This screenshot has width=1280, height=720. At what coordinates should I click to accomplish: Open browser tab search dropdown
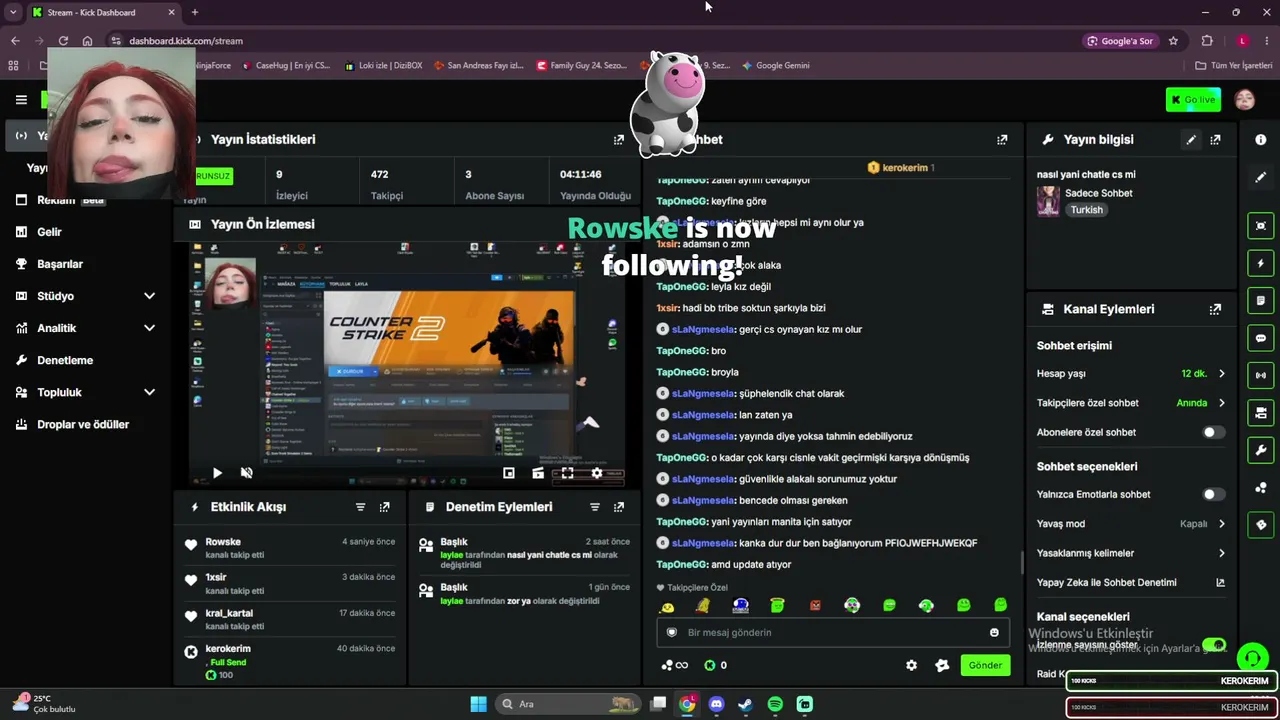point(13,12)
